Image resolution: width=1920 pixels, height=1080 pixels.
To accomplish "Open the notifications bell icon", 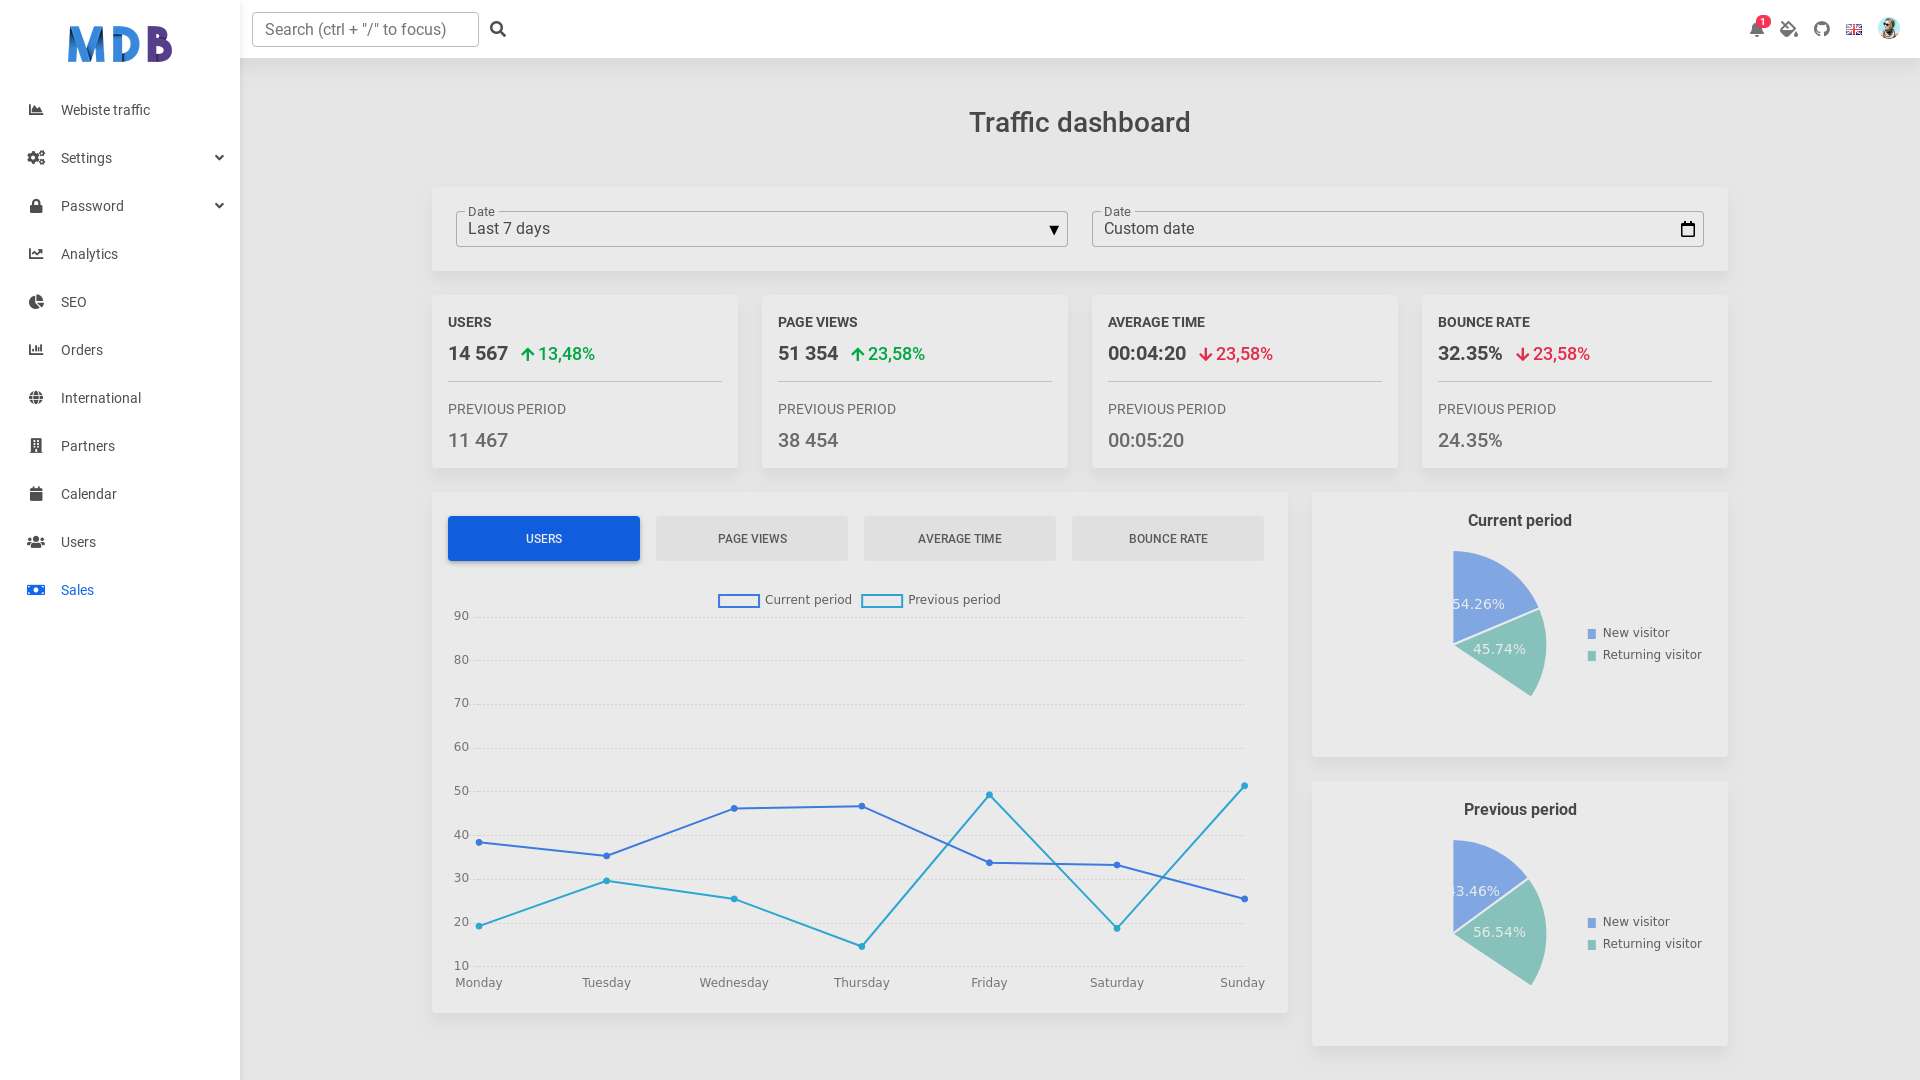I will pos(1756,29).
